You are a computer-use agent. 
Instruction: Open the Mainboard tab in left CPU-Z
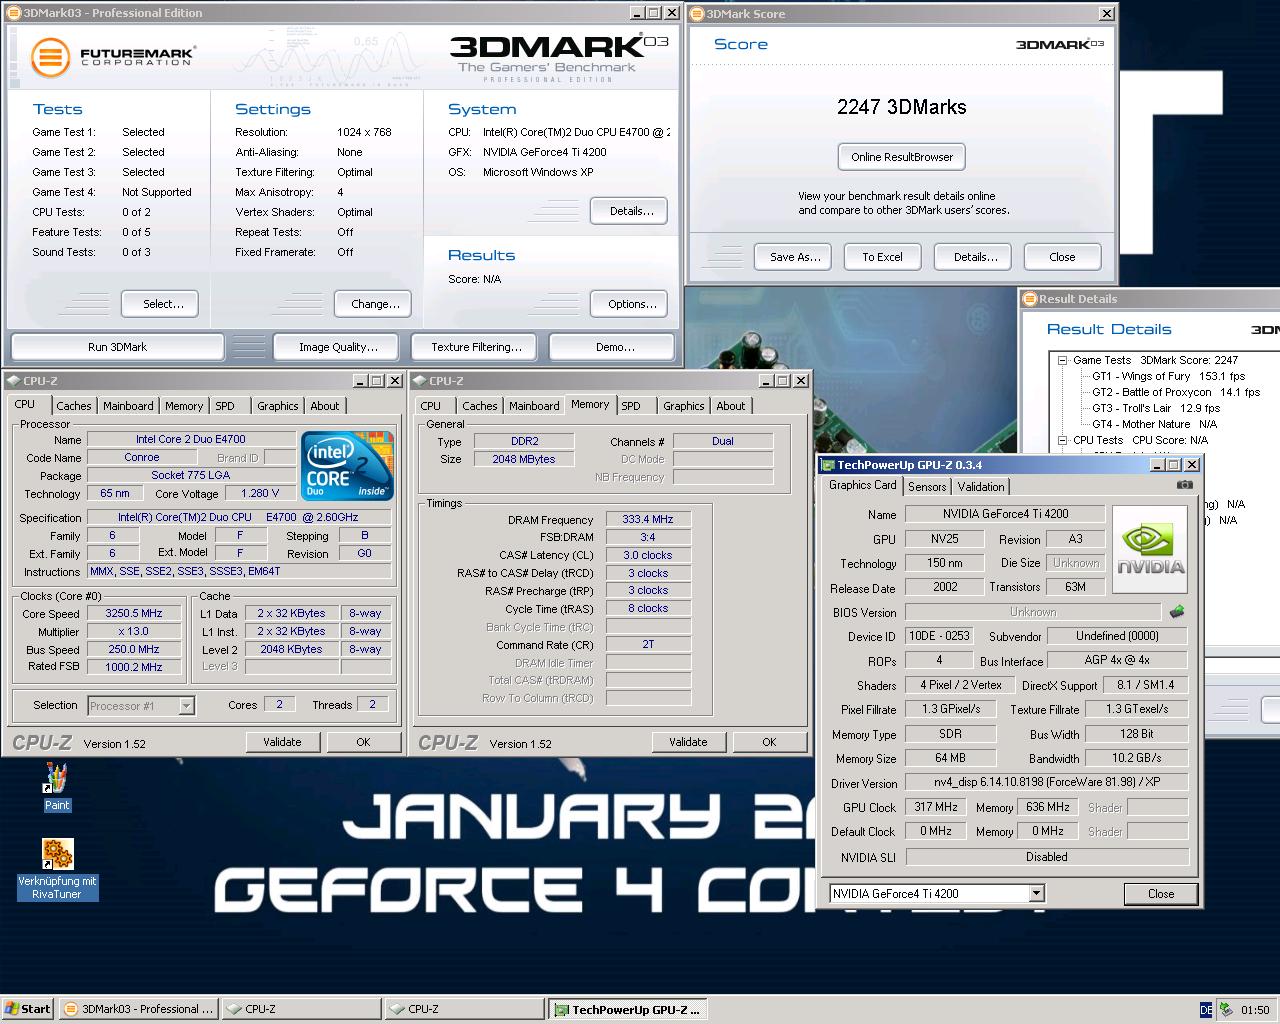128,406
